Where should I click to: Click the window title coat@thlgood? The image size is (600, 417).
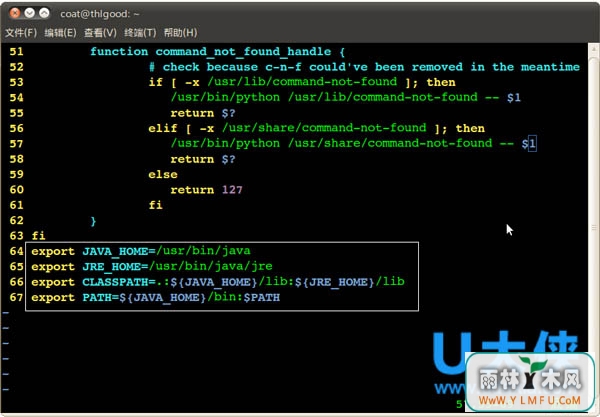tap(99, 14)
